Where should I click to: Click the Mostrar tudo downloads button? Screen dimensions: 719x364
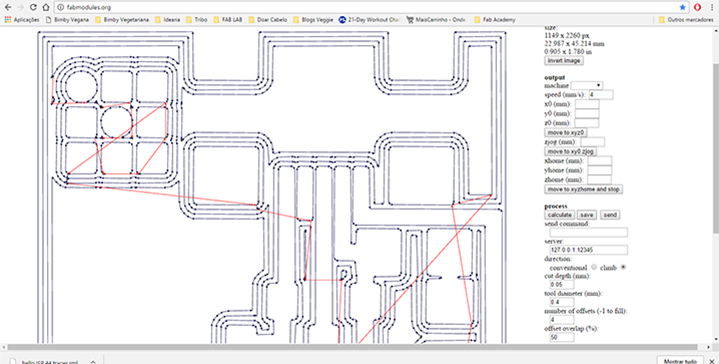pos(680,361)
